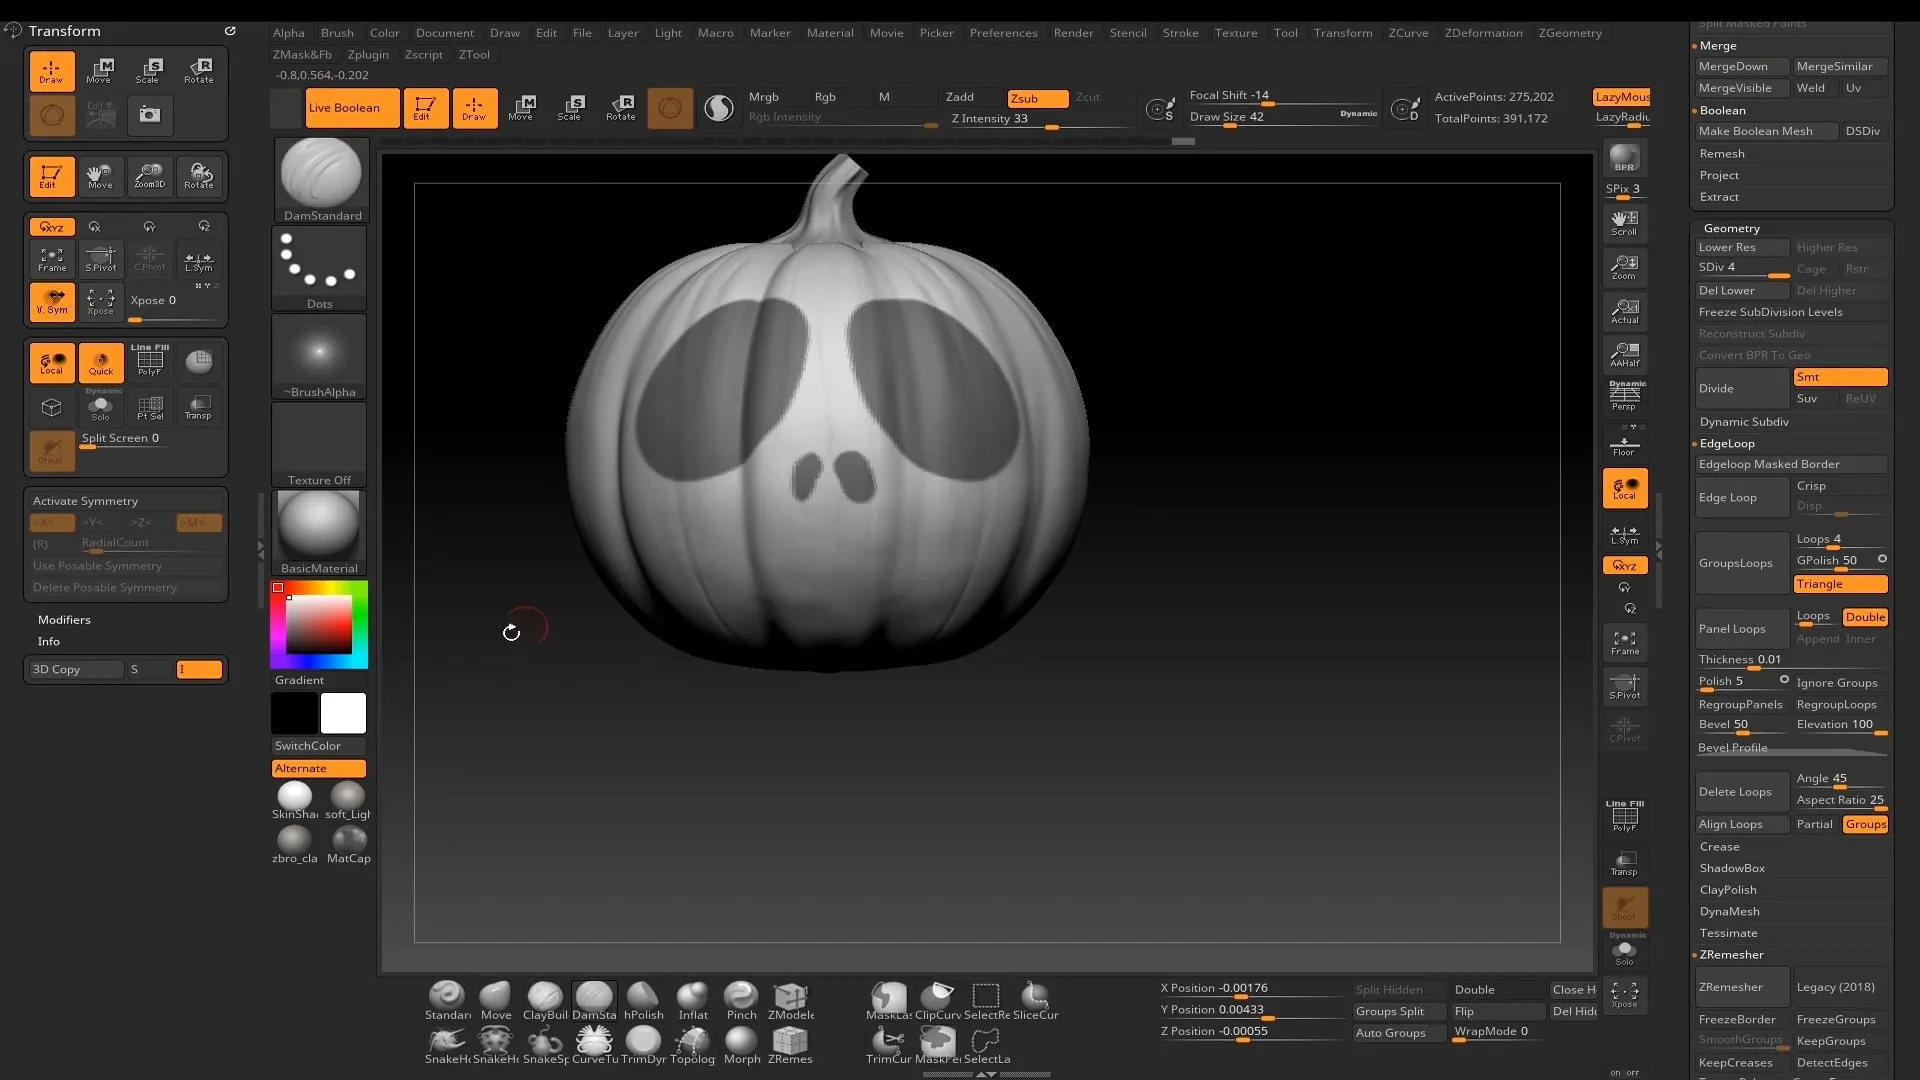Toggle Live Boolean mode on

pos(347,108)
